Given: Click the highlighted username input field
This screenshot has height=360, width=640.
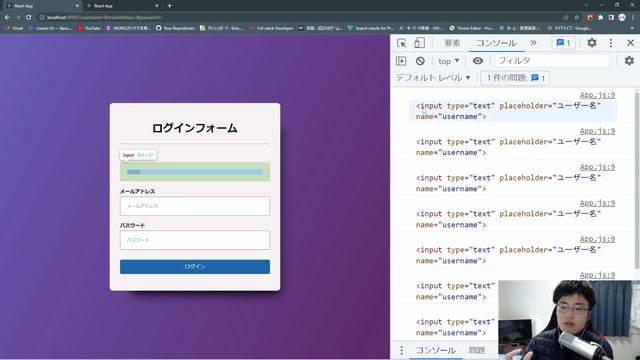Looking at the screenshot, I should tap(195, 172).
